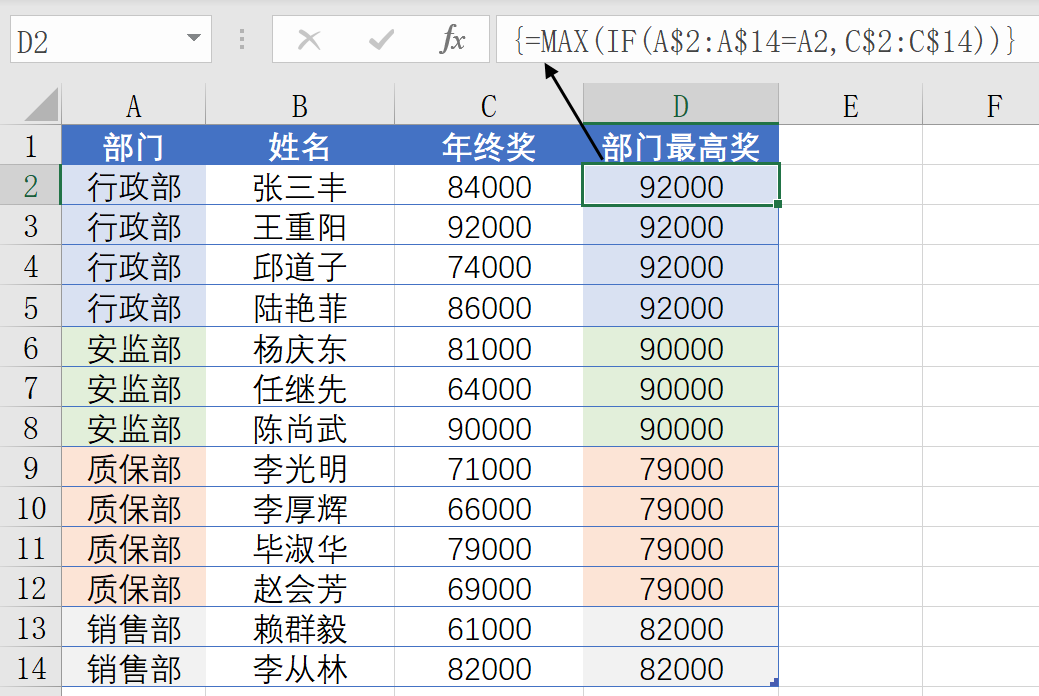The image size is (1039, 696).
Task: Click the formula bar resize handle dots
Action: click(x=241, y=41)
